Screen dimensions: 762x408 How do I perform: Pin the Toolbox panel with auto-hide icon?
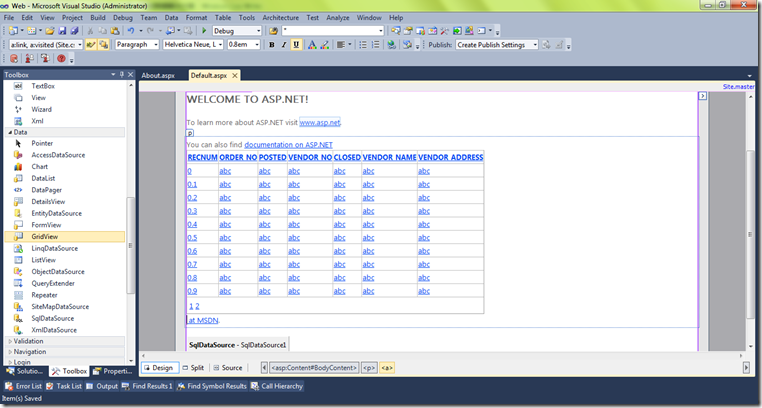[x=121, y=74]
